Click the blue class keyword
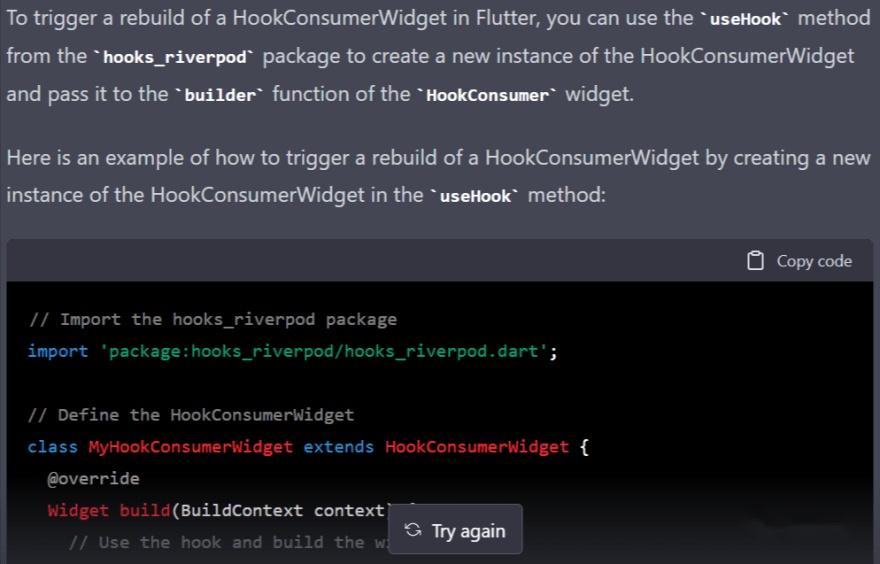880x564 pixels. 53,447
